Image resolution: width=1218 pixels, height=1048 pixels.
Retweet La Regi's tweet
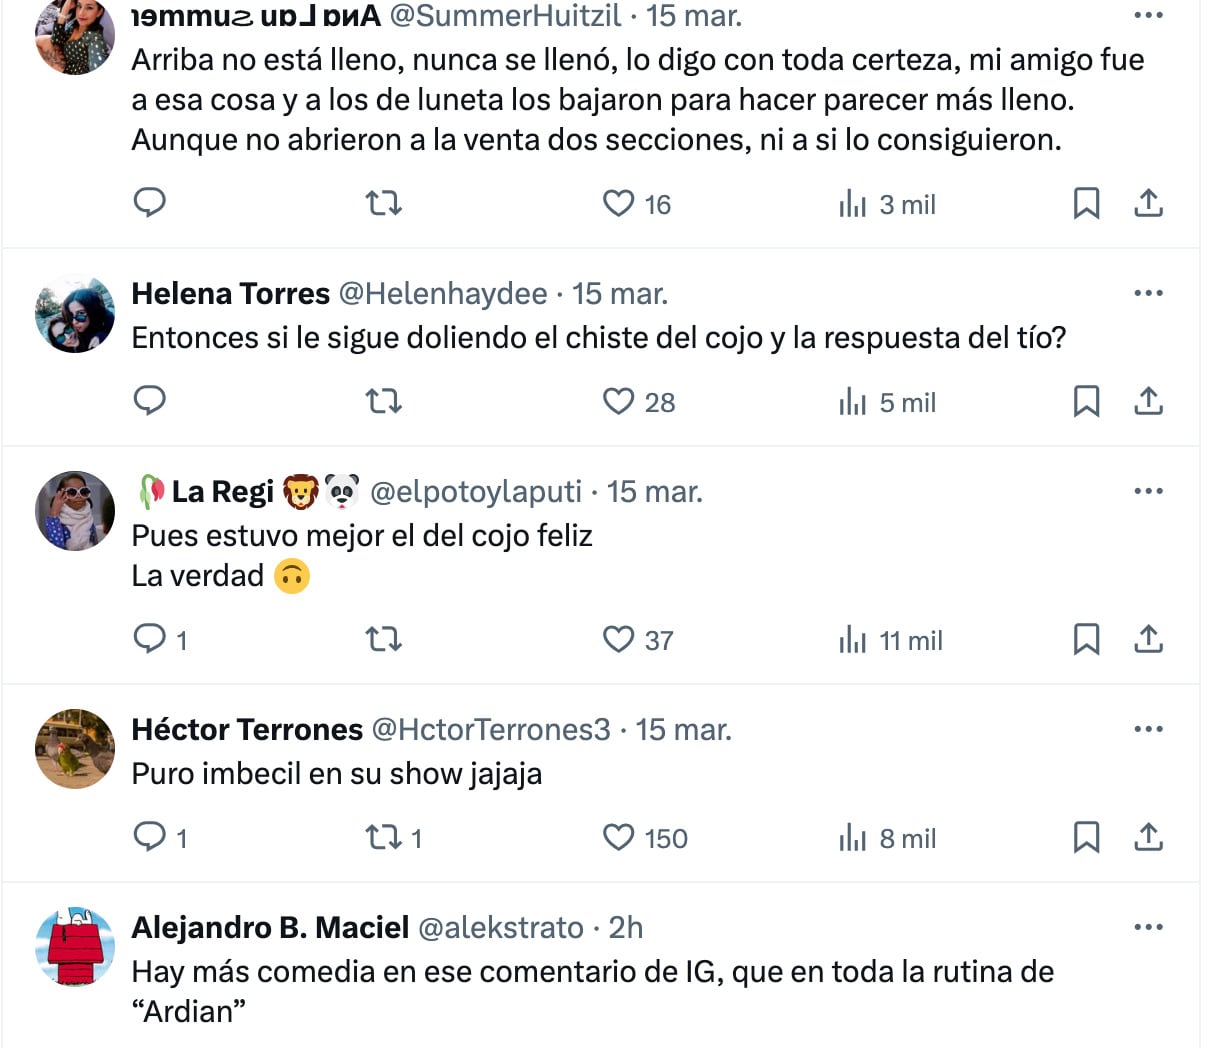(x=383, y=639)
